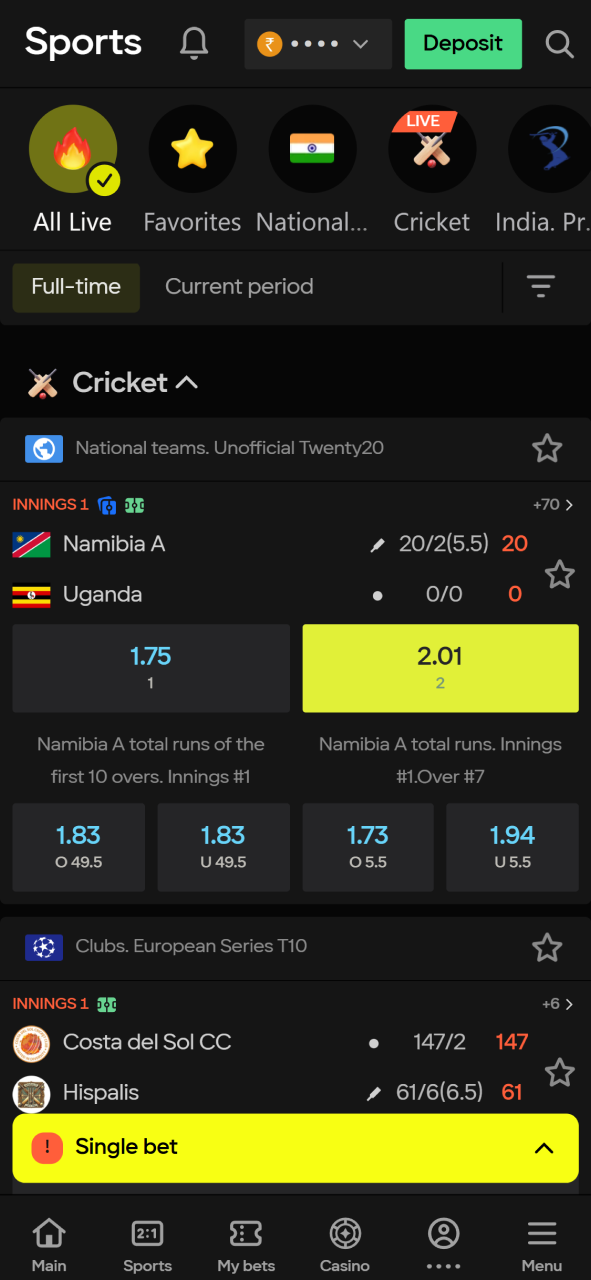Star the Clubs European Series T10 league
This screenshot has height=1280, width=591.
coord(547,947)
